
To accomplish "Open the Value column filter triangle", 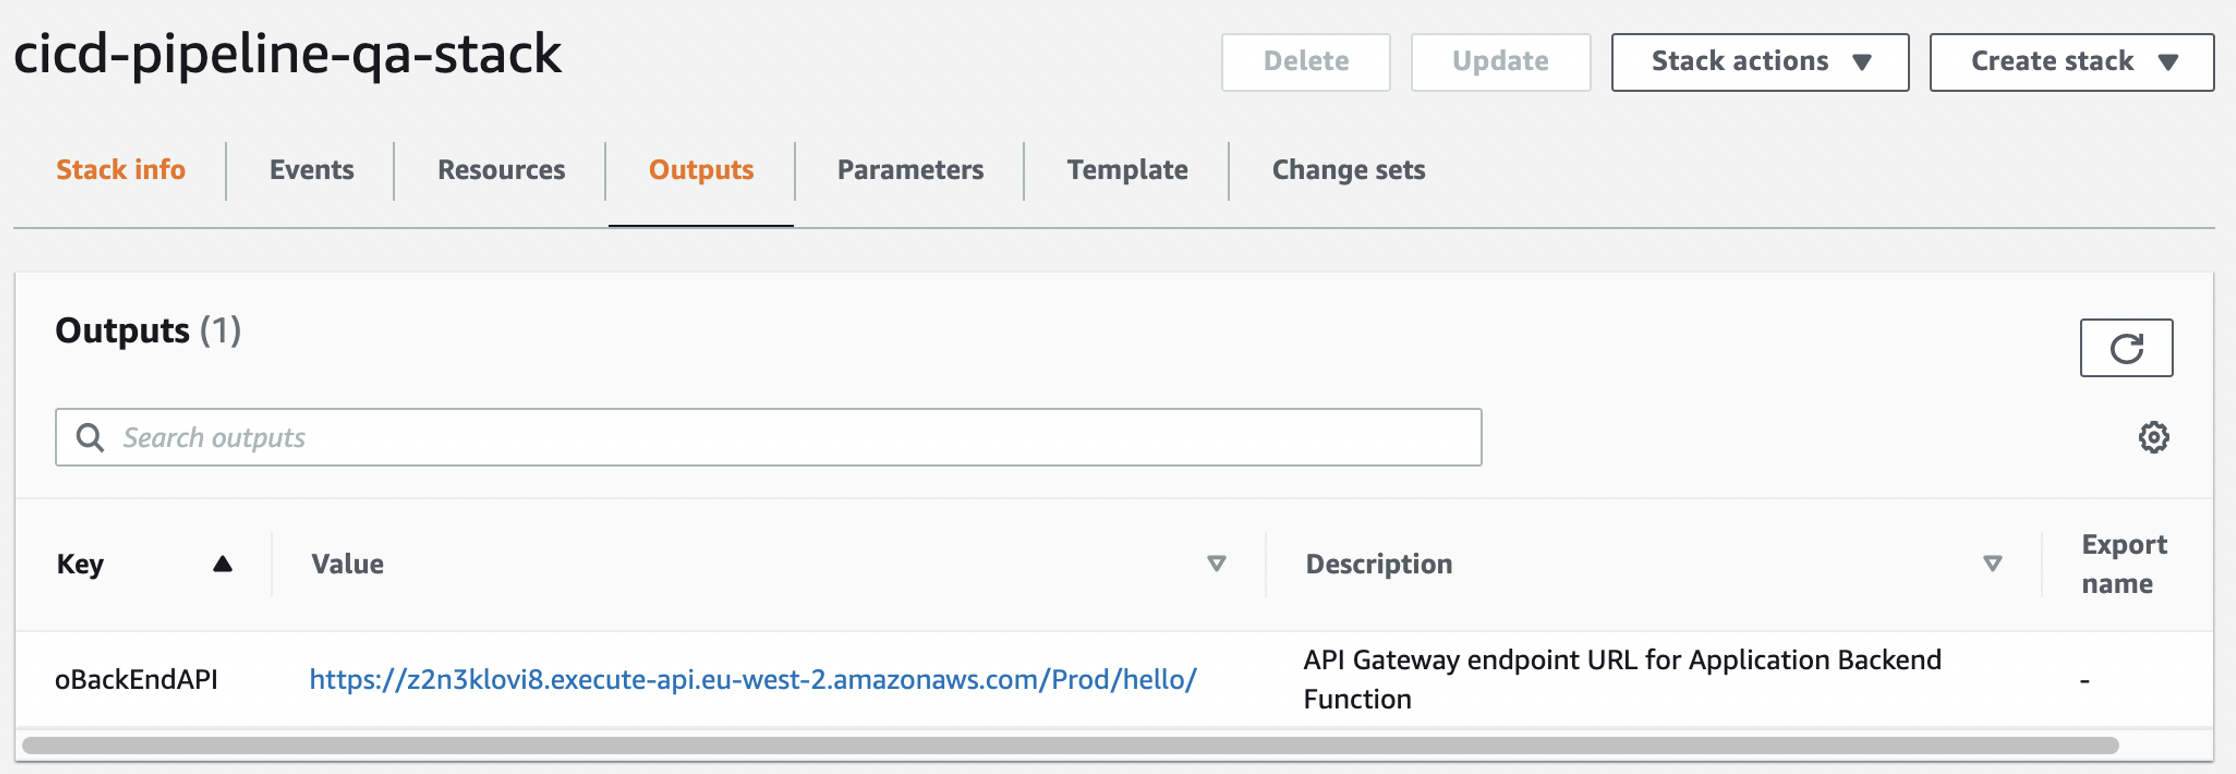I will pyautogui.click(x=1216, y=563).
